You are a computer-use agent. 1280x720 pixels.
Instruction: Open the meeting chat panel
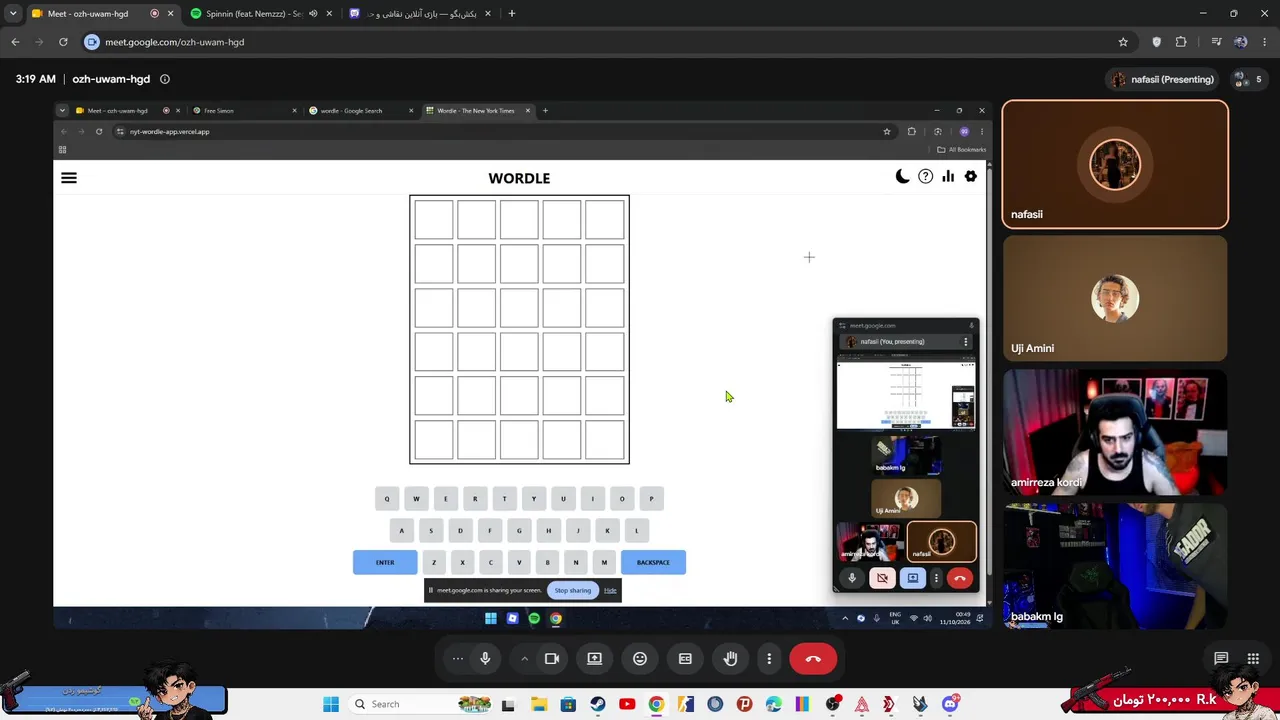click(x=1221, y=658)
